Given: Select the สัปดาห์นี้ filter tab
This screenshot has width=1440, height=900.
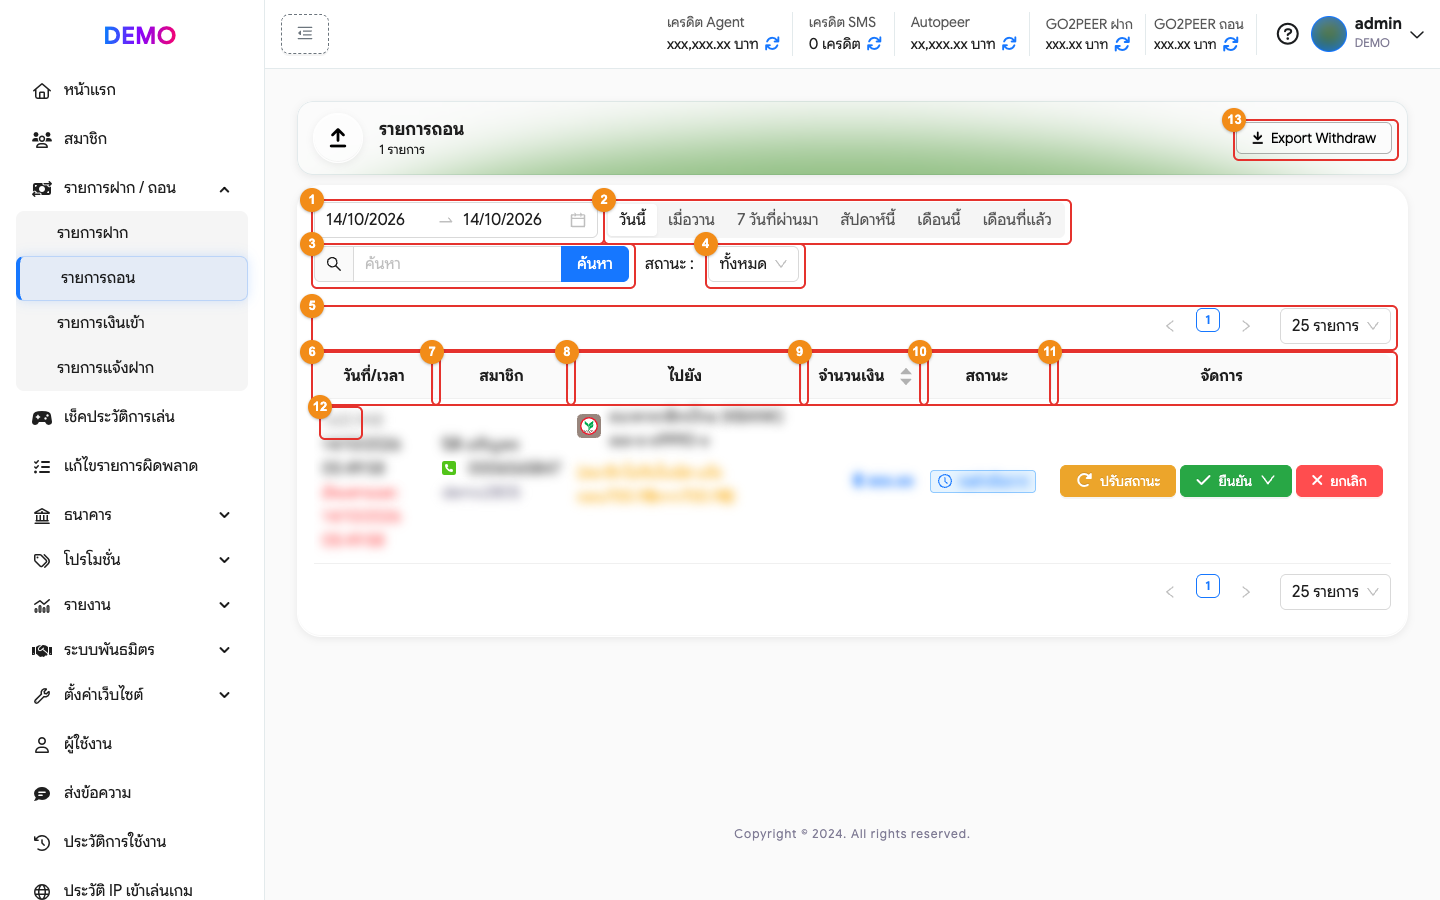Looking at the screenshot, I should [868, 219].
